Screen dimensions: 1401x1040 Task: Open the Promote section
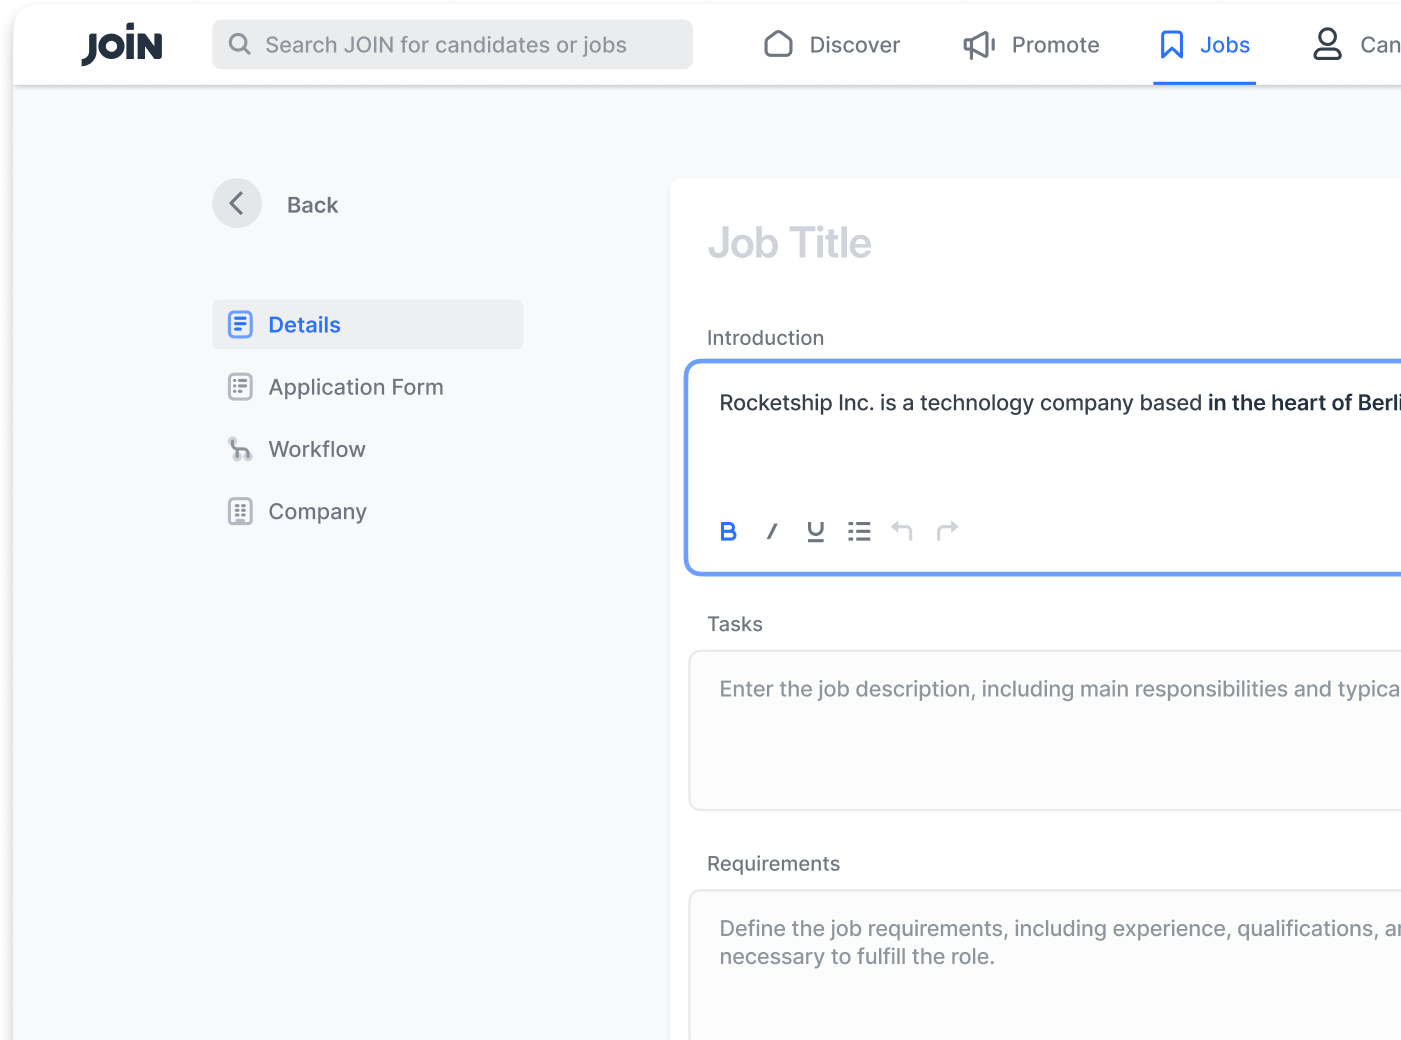pyautogui.click(x=1031, y=45)
